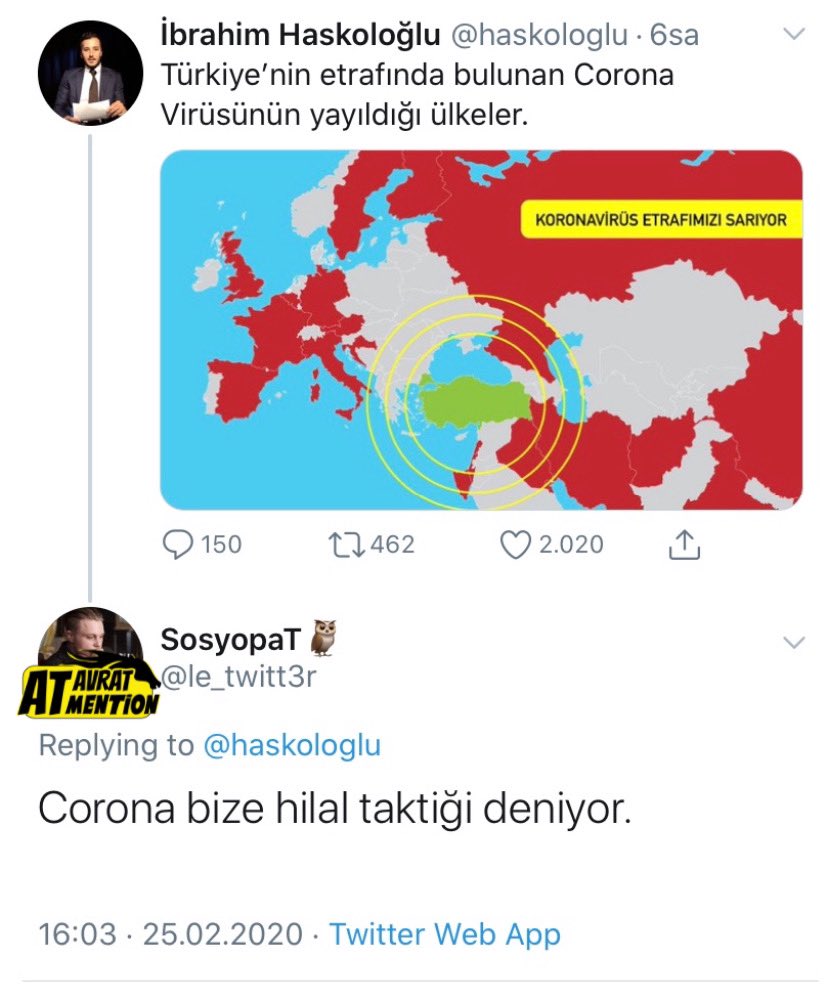Click the reply text about hilal taktiği
This screenshot has height=991, width=828.
click(x=335, y=808)
